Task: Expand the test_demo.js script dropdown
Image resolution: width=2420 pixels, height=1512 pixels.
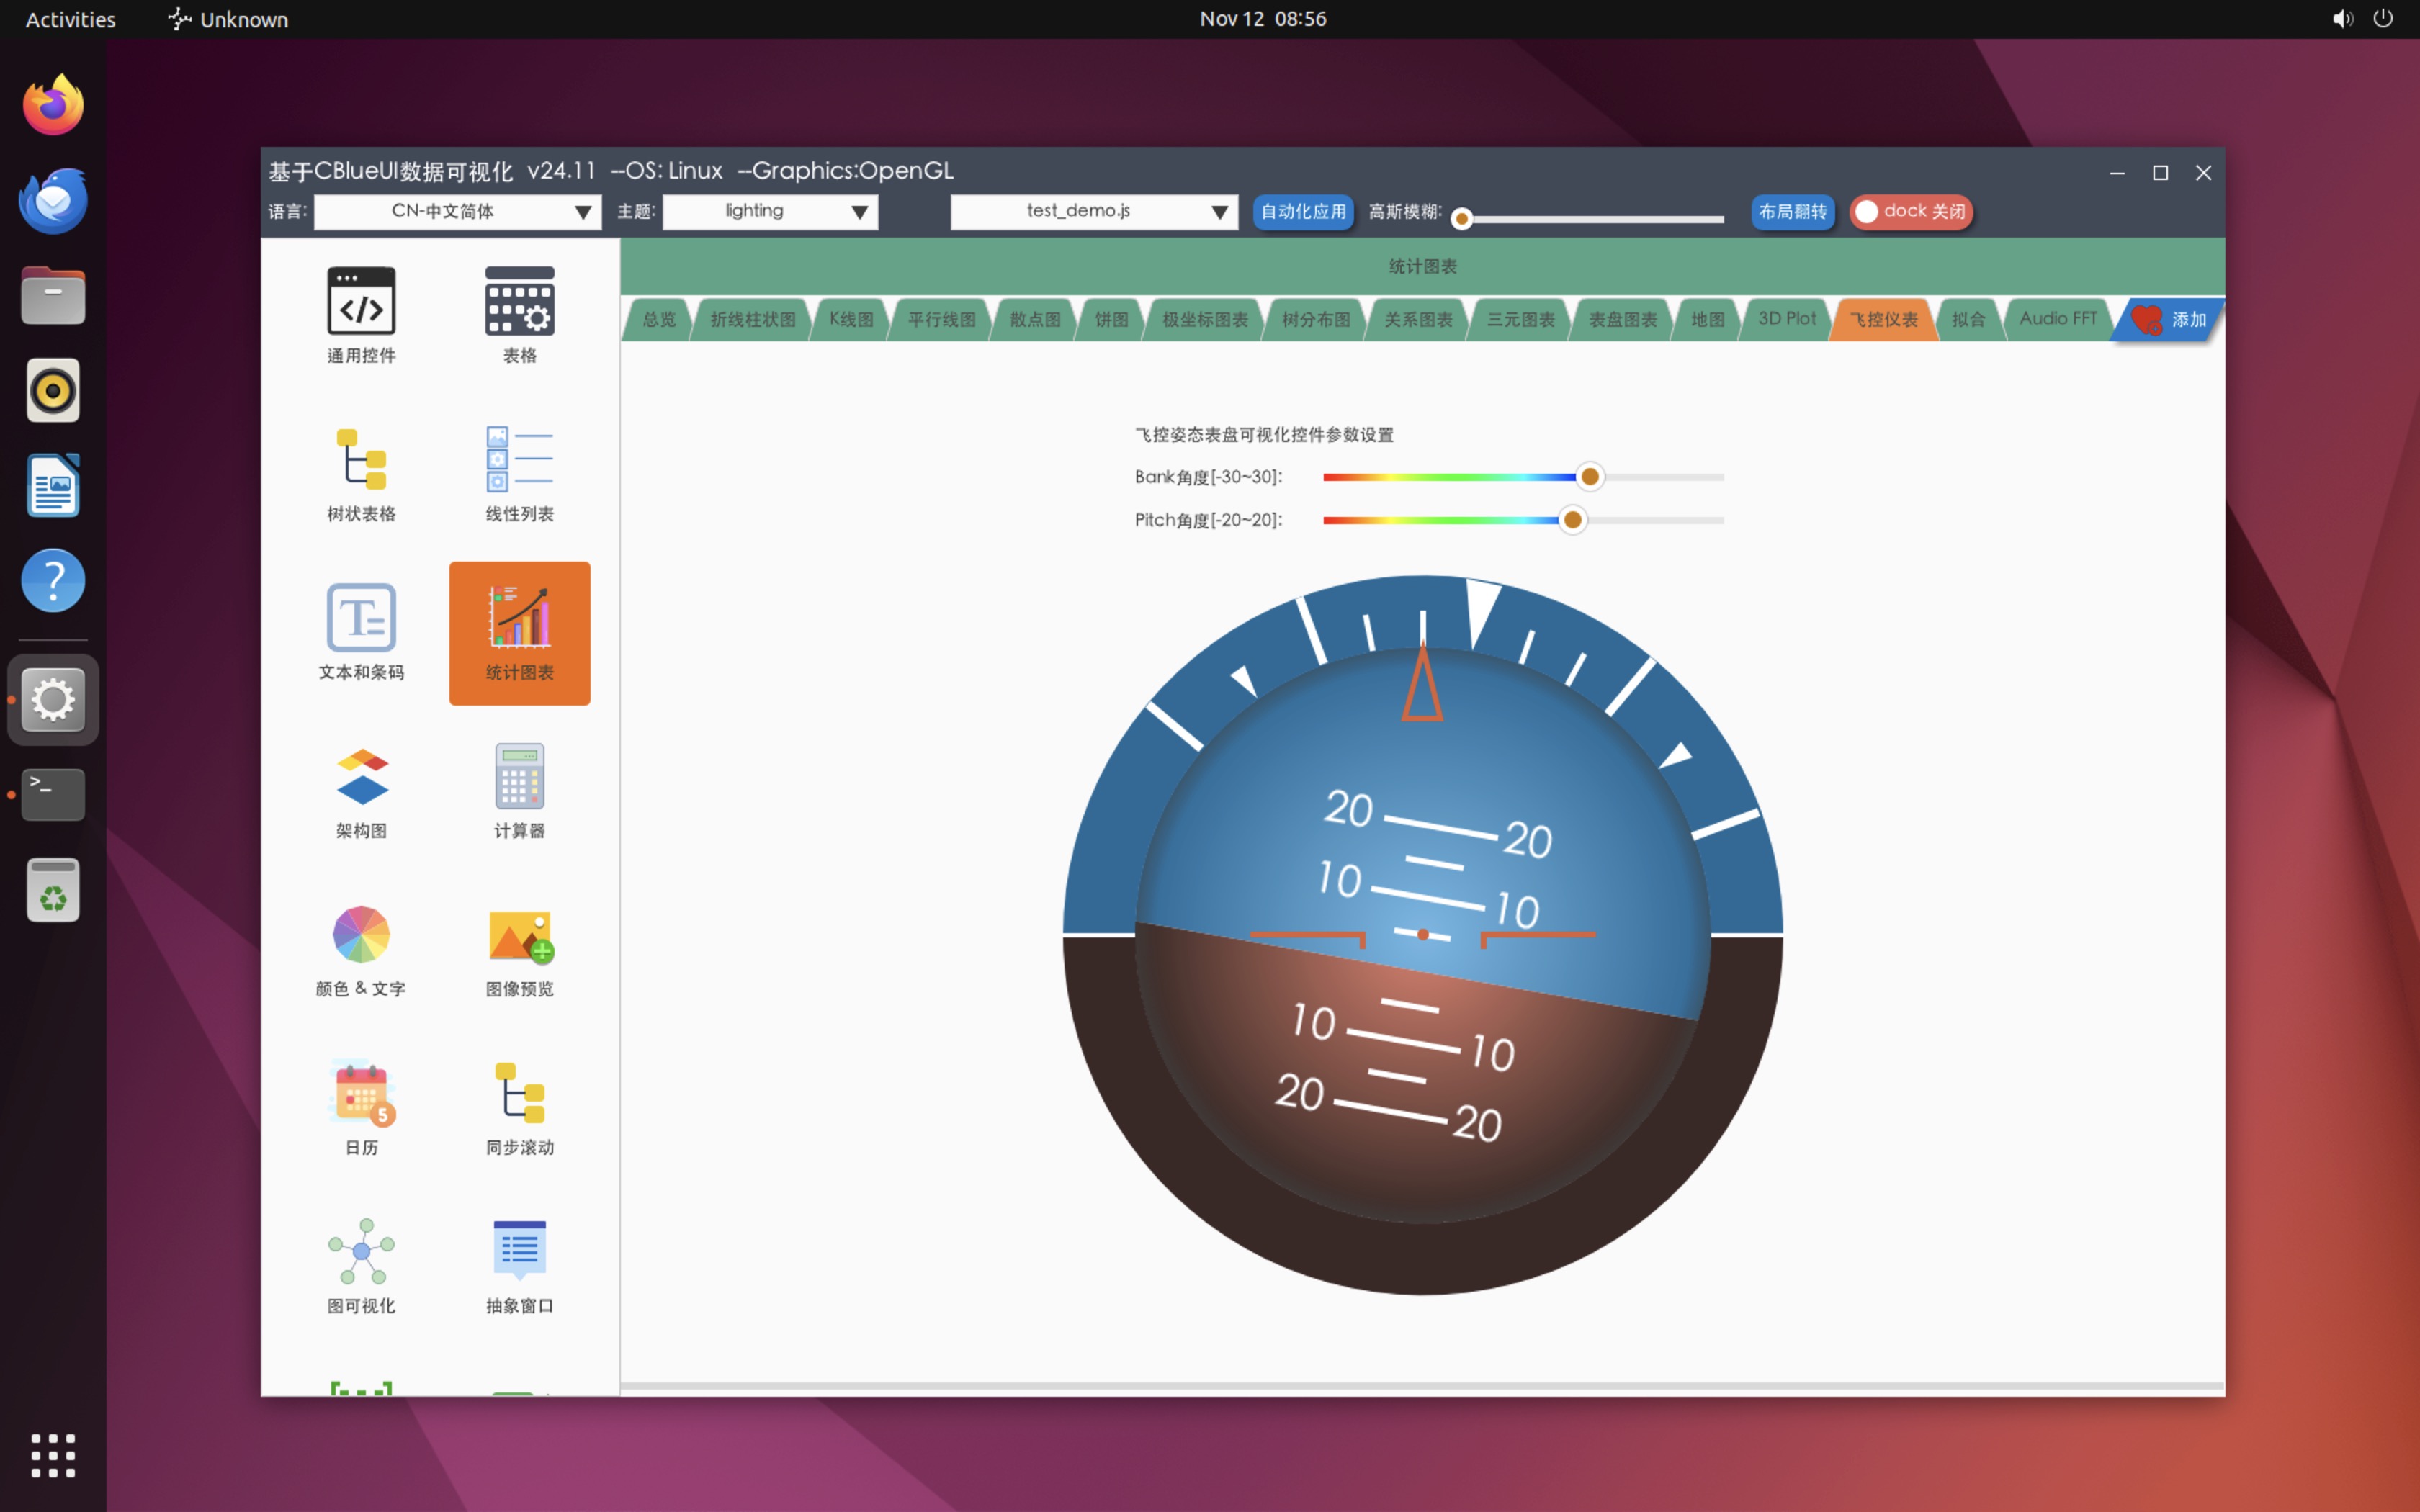Action: click(x=1094, y=211)
